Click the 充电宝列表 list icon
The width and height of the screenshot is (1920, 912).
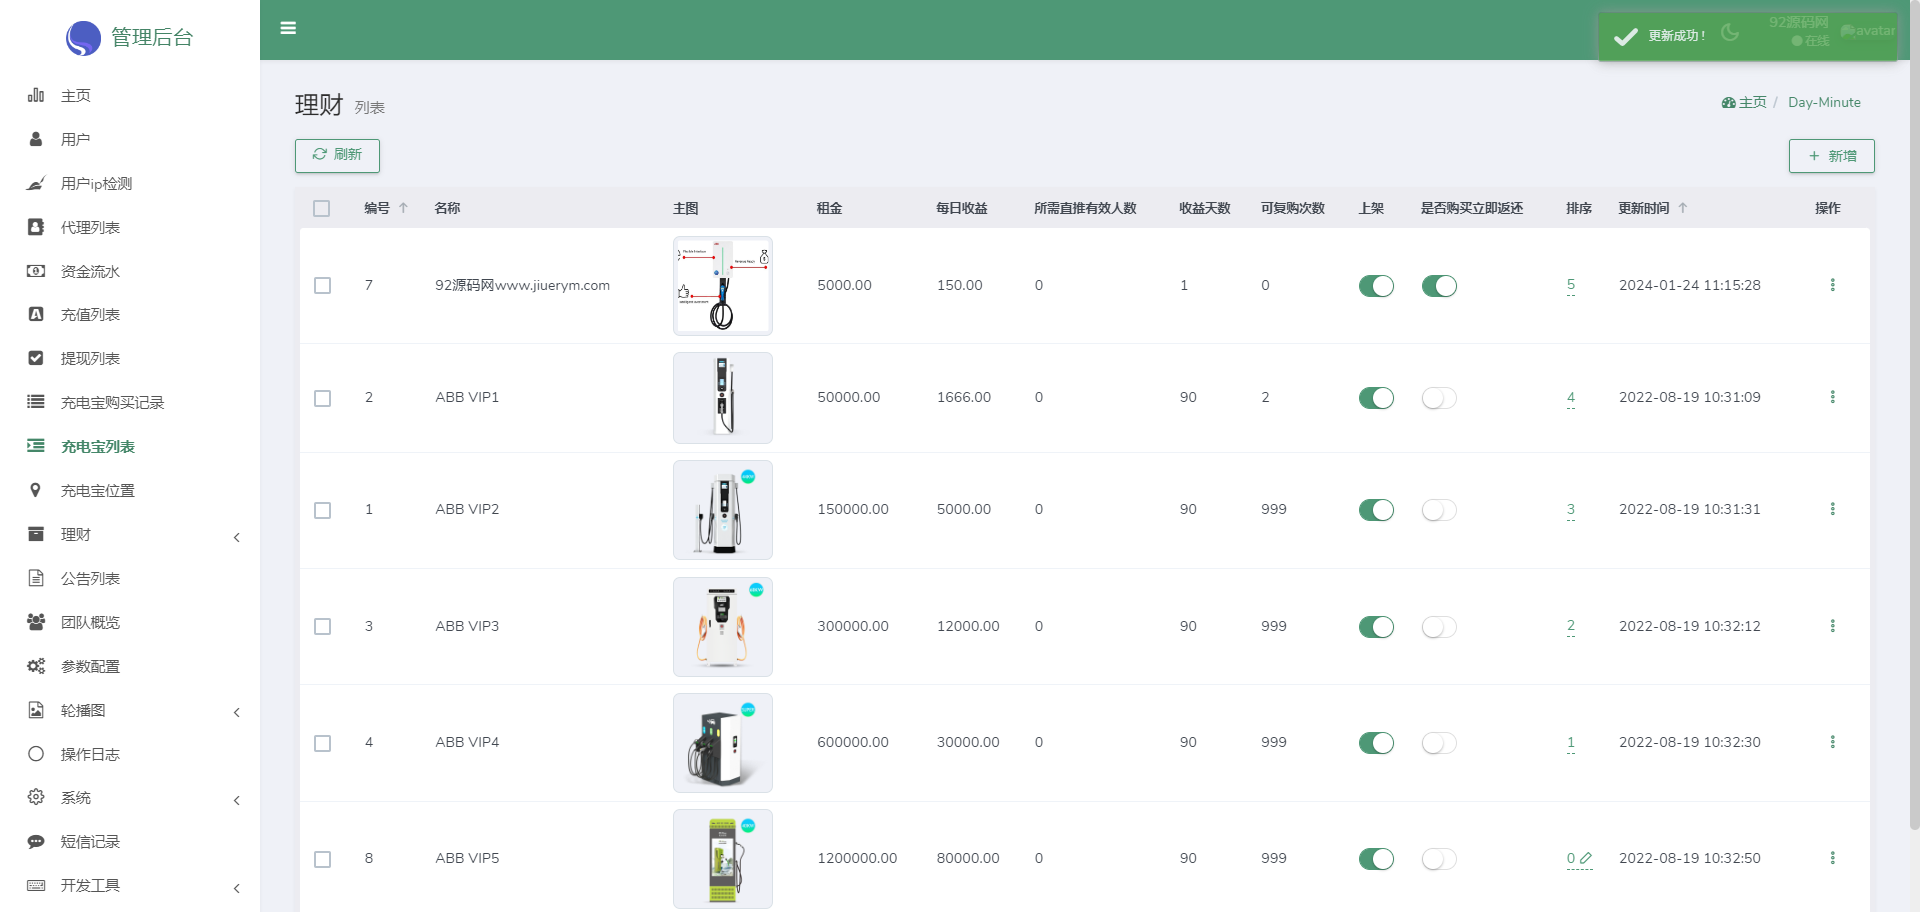click(36, 446)
